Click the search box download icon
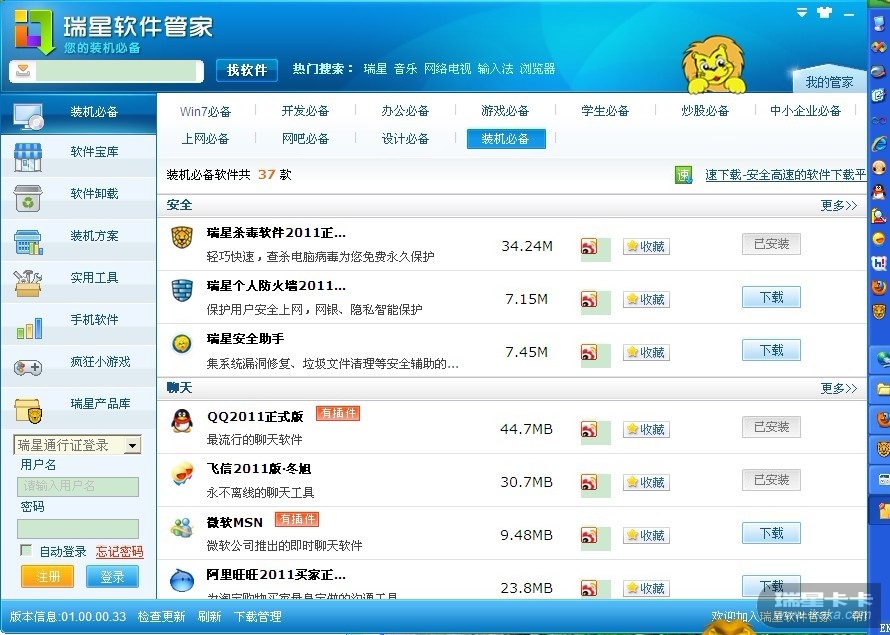This screenshot has height=635, width=890. tap(23, 71)
